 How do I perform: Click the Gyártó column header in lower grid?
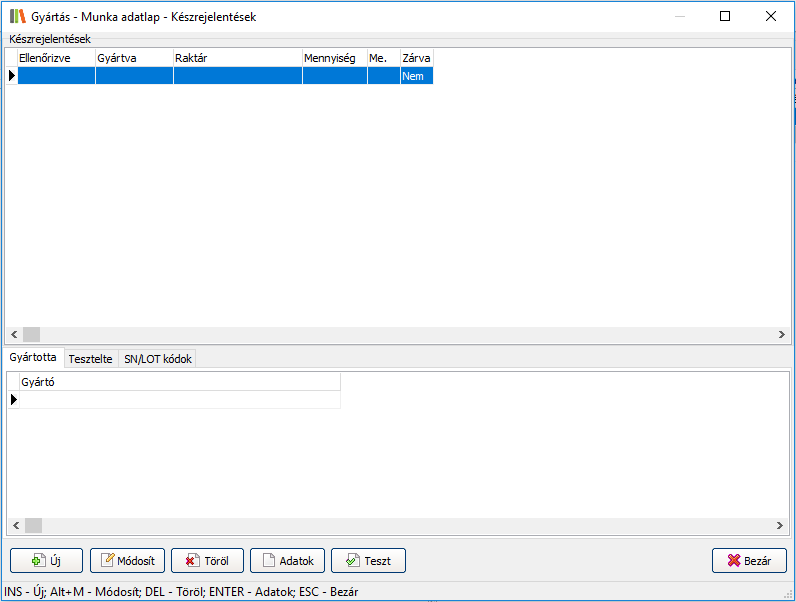(x=180, y=382)
